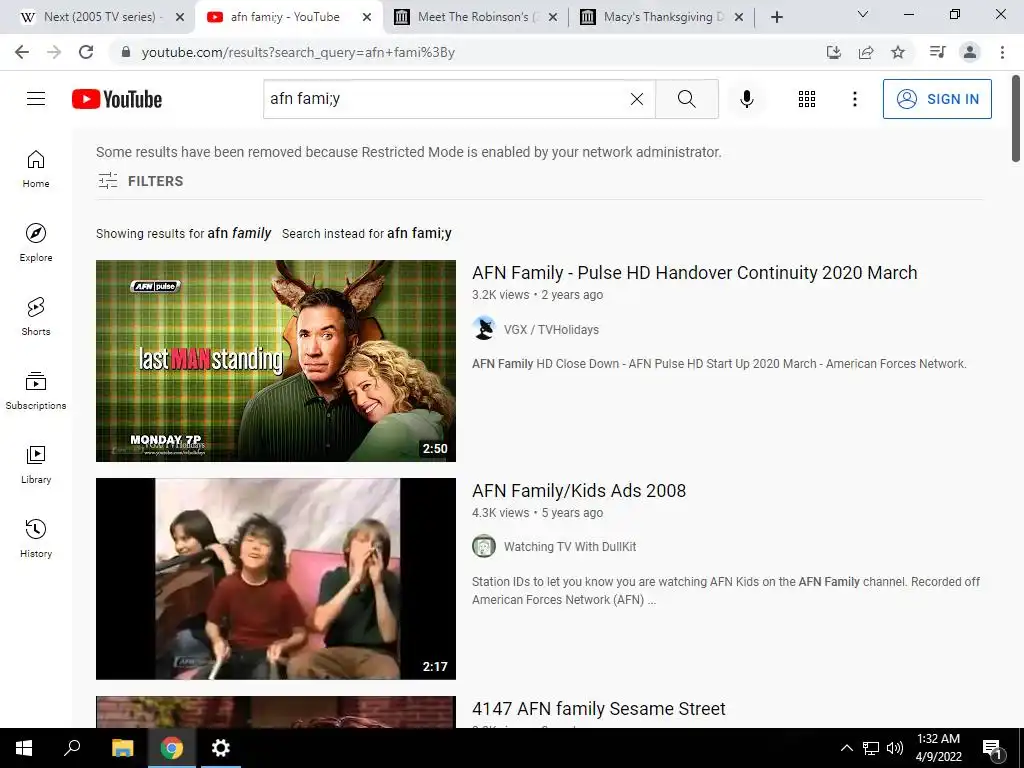Open Shorts in the sidebar
The height and width of the screenshot is (768, 1024).
(x=36, y=317)
